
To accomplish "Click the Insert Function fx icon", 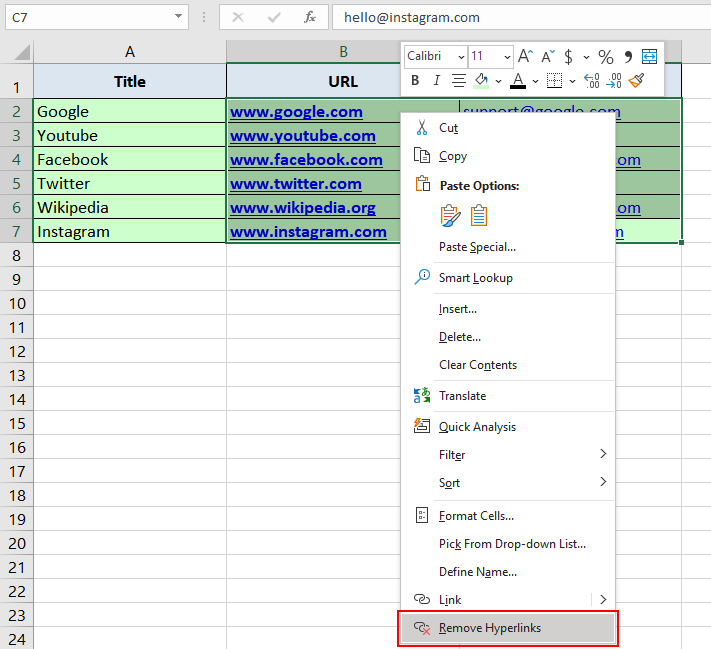I will [x=310, y=17].
